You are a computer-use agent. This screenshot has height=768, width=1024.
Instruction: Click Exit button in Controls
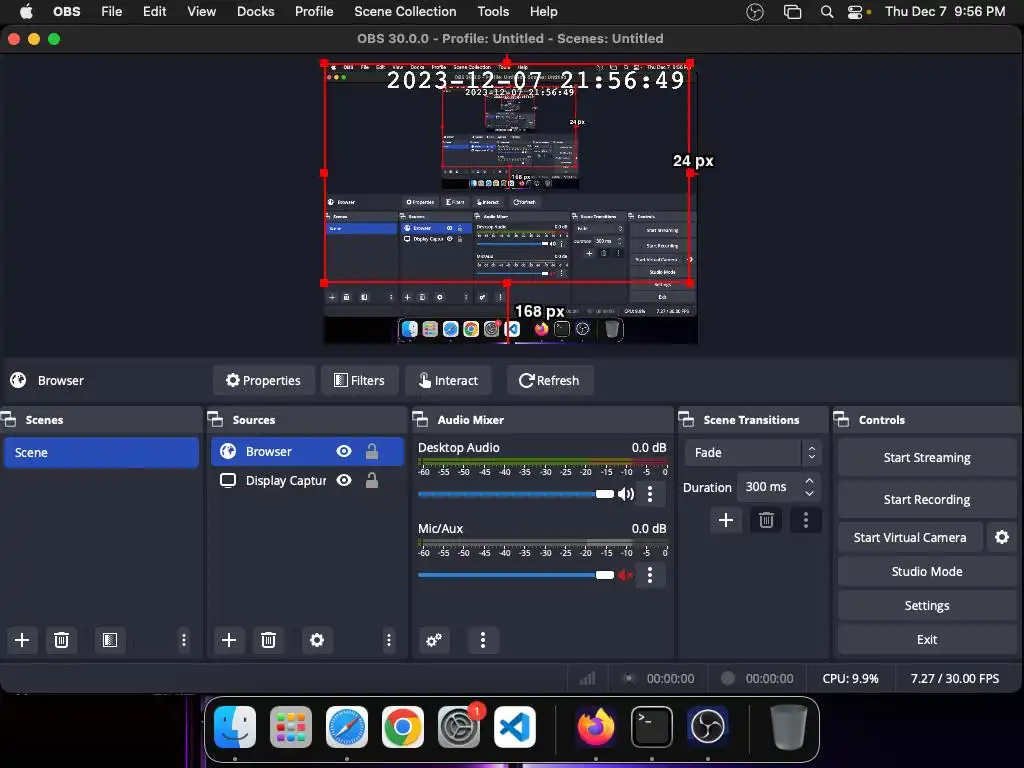click(927, 639)
